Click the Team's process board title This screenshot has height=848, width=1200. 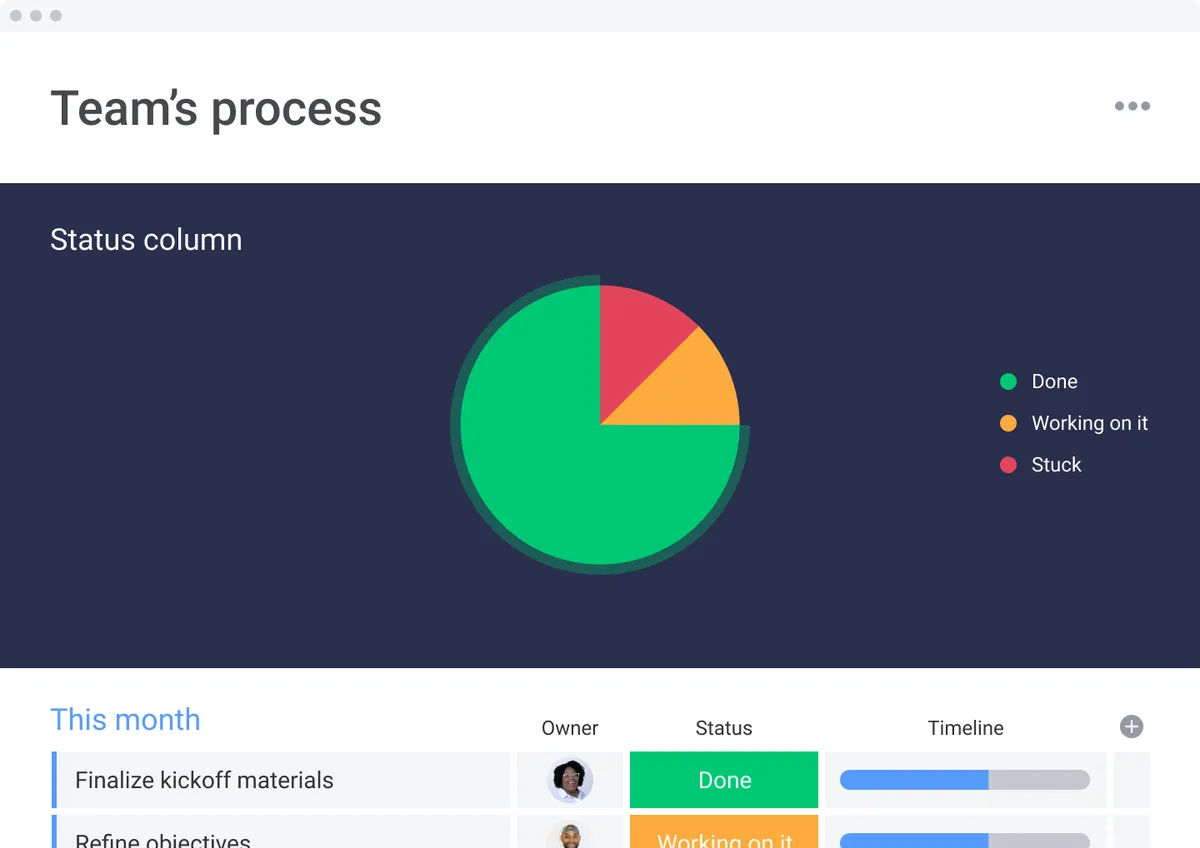(216, 108)
